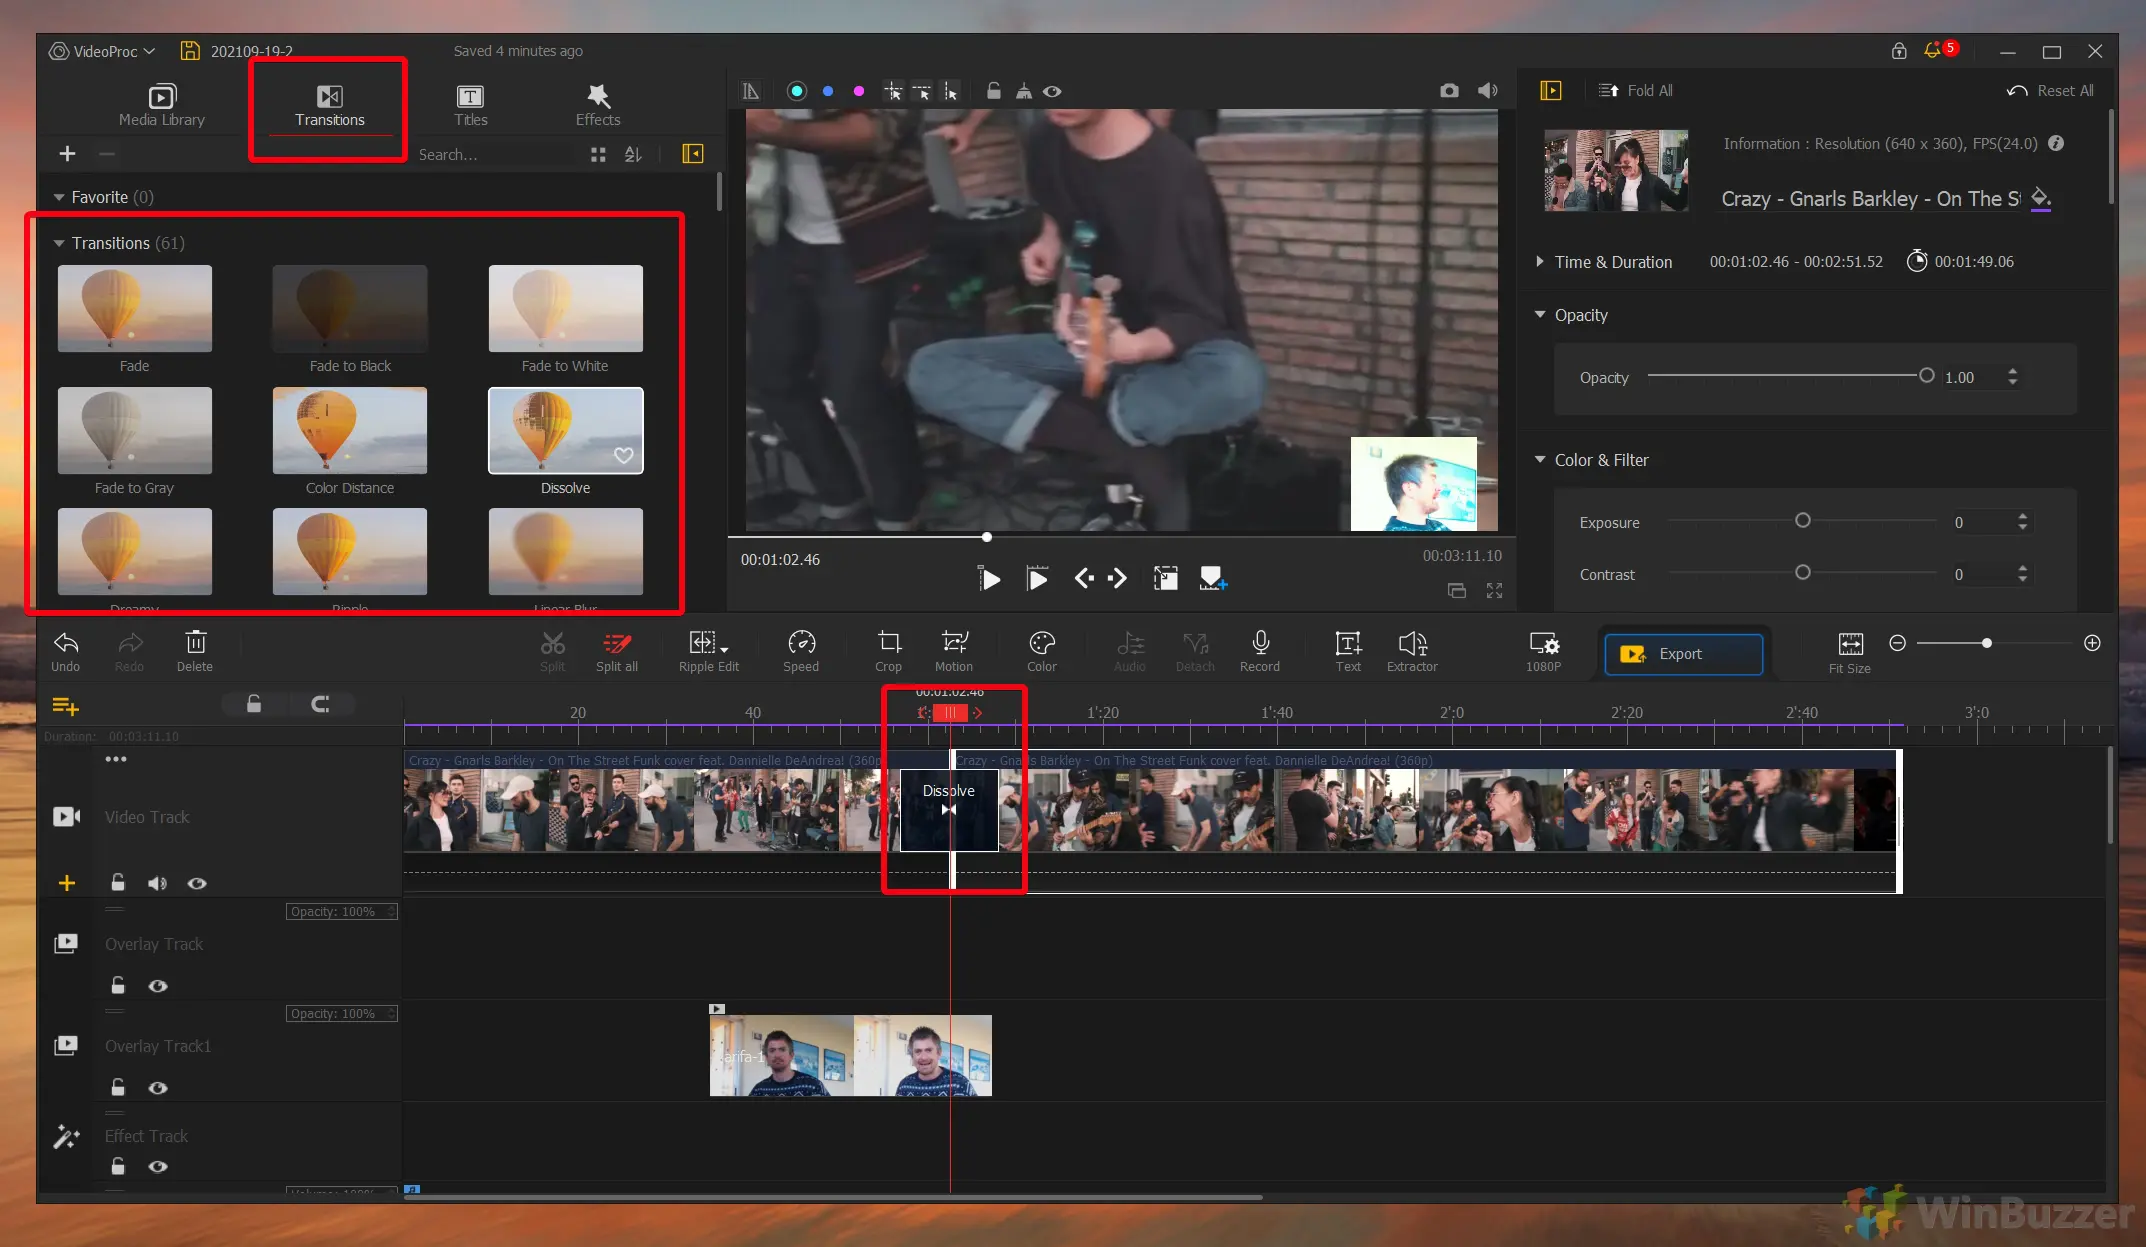2146x1247 pixels.
Task: Click the Ripple Edit icon
Action: pyautogui.click(x=706, y=650)
